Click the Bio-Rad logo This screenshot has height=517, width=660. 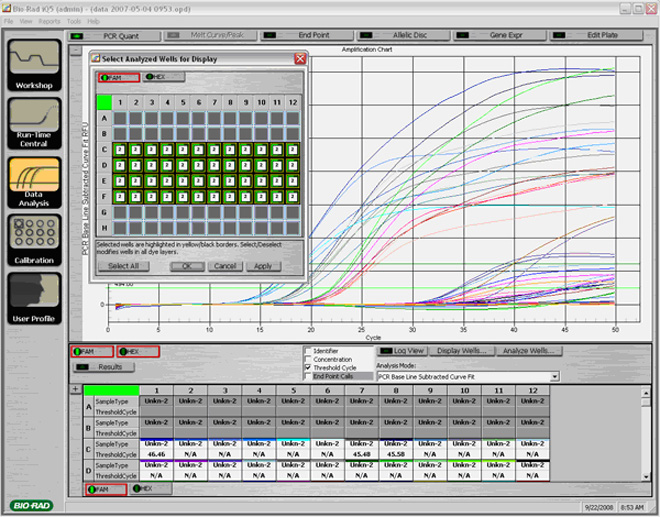point(31,505)
